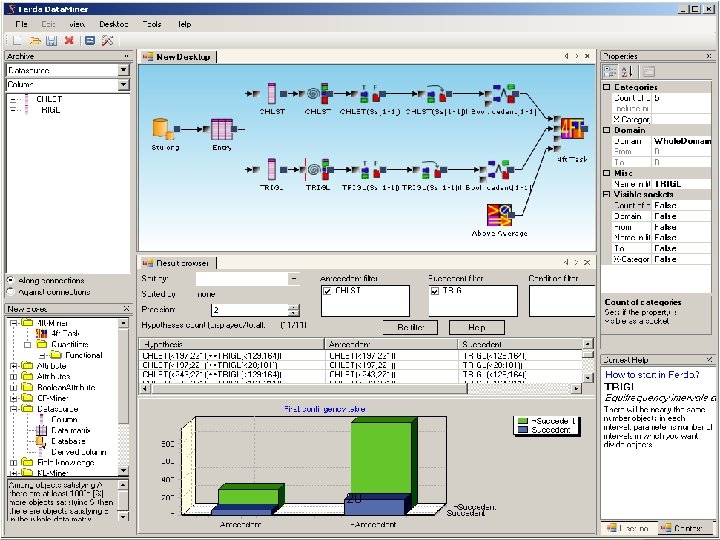Viewport: 720px width, 540px height.
Task: Open the Desktop menu
Action: pos(113,24)
